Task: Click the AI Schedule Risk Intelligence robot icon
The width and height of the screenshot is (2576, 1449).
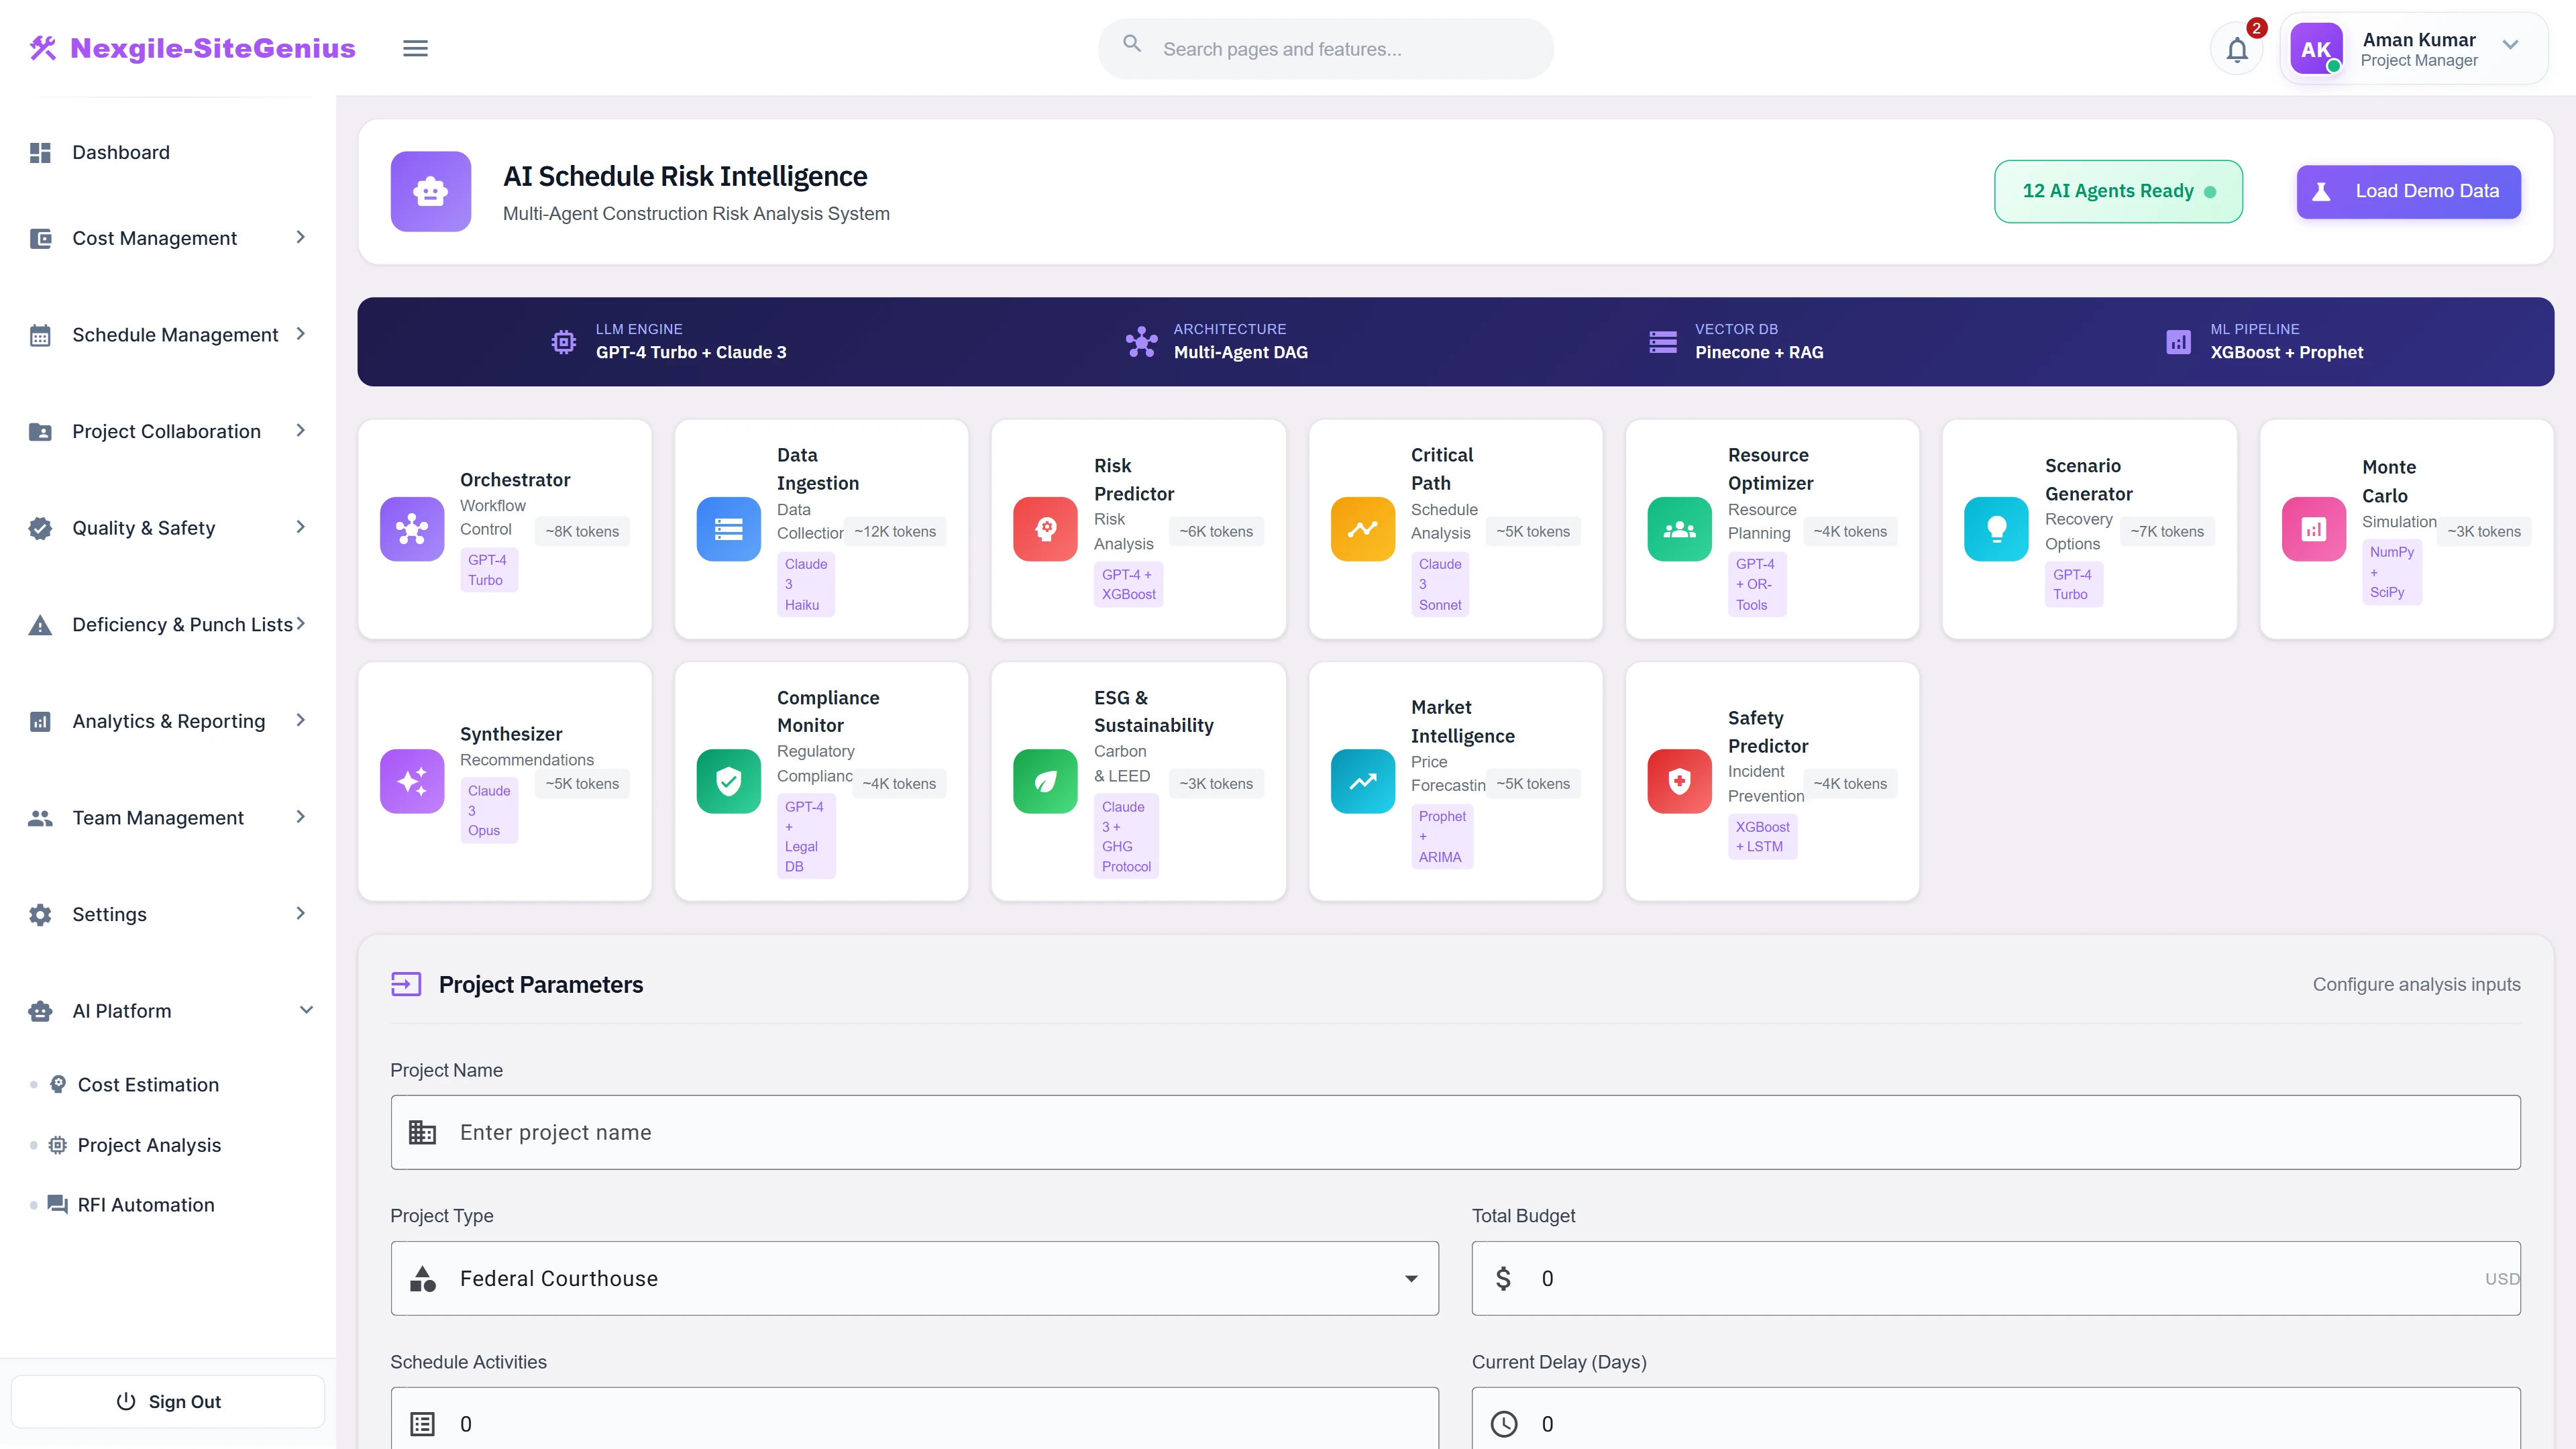Action: pyautogui.click(x=430, y=191)
